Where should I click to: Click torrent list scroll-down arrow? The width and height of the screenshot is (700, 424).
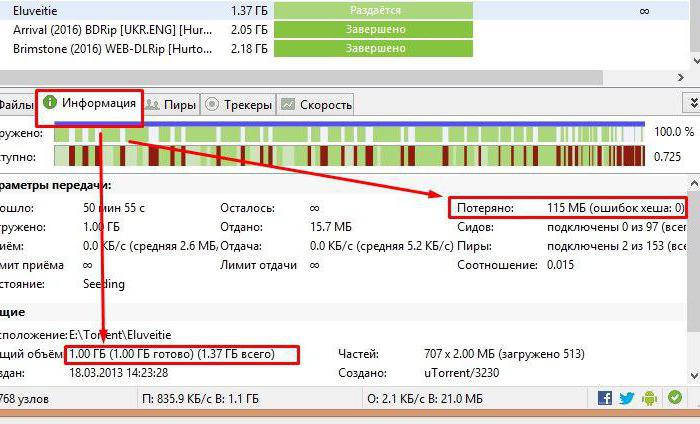(x=695, y=60)
